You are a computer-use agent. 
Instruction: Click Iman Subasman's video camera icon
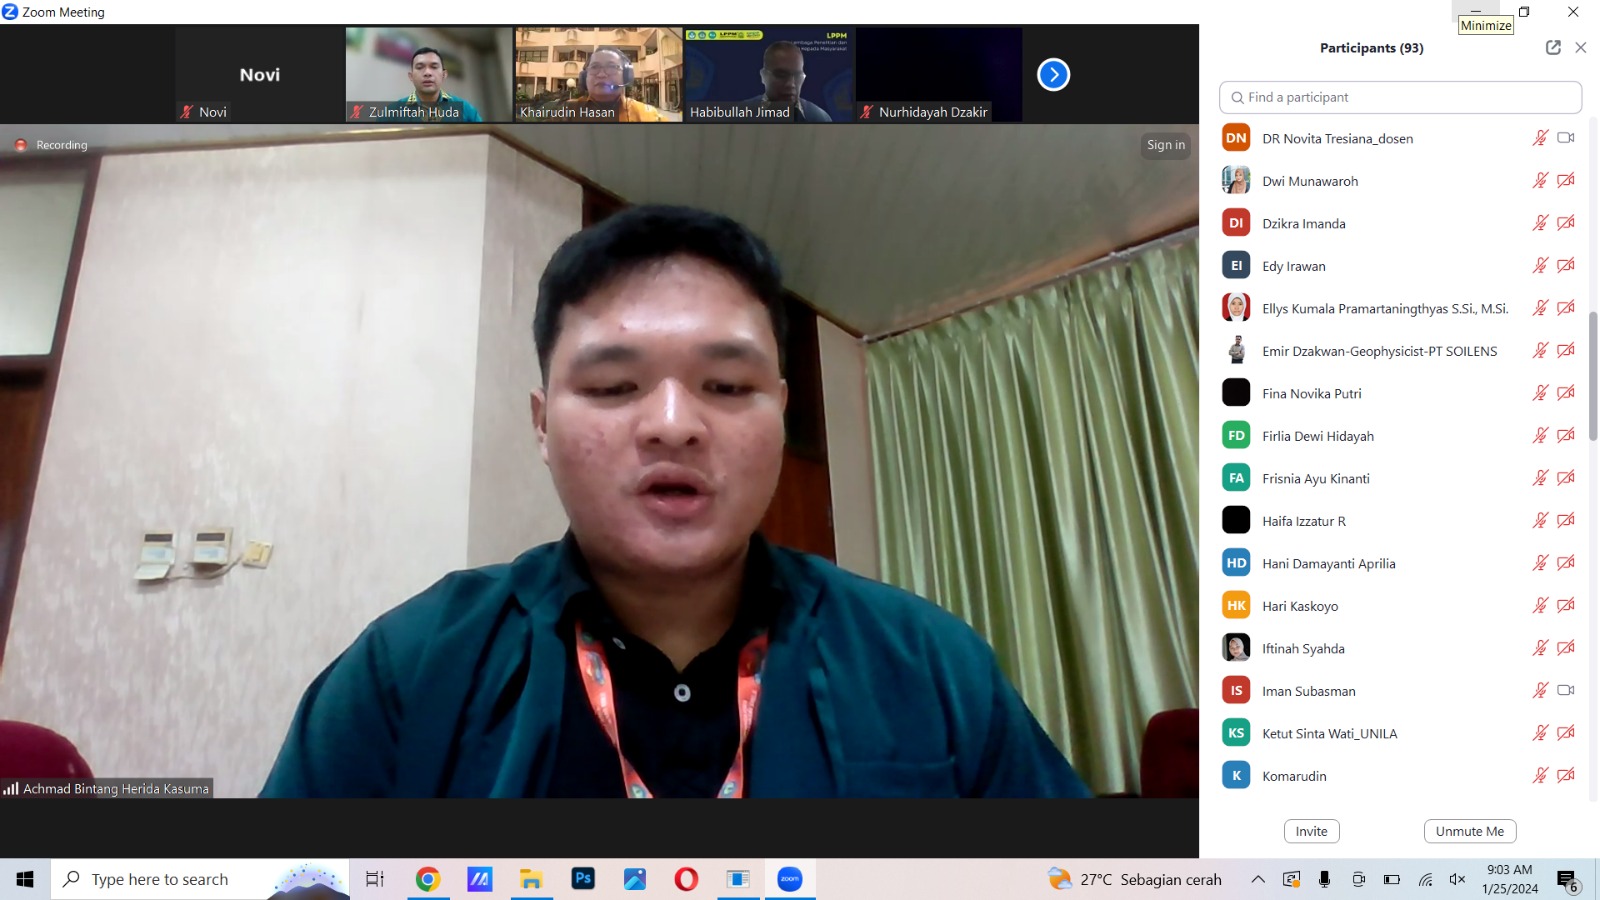coord(1566,690)
